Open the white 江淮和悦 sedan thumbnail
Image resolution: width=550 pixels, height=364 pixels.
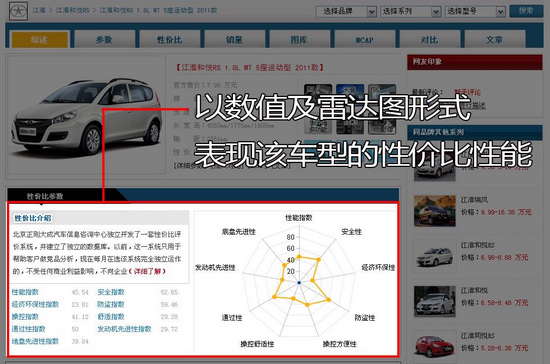(x=435, y=301)
